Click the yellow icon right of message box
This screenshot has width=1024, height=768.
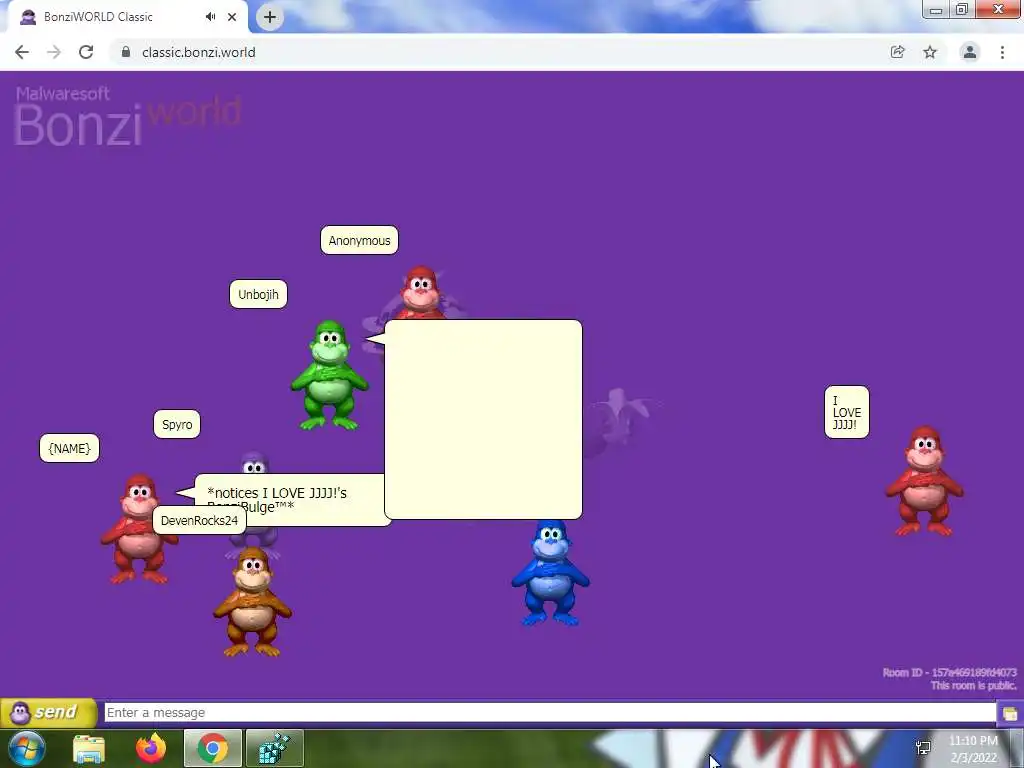pyautogui.click(x=1010, y=713)
